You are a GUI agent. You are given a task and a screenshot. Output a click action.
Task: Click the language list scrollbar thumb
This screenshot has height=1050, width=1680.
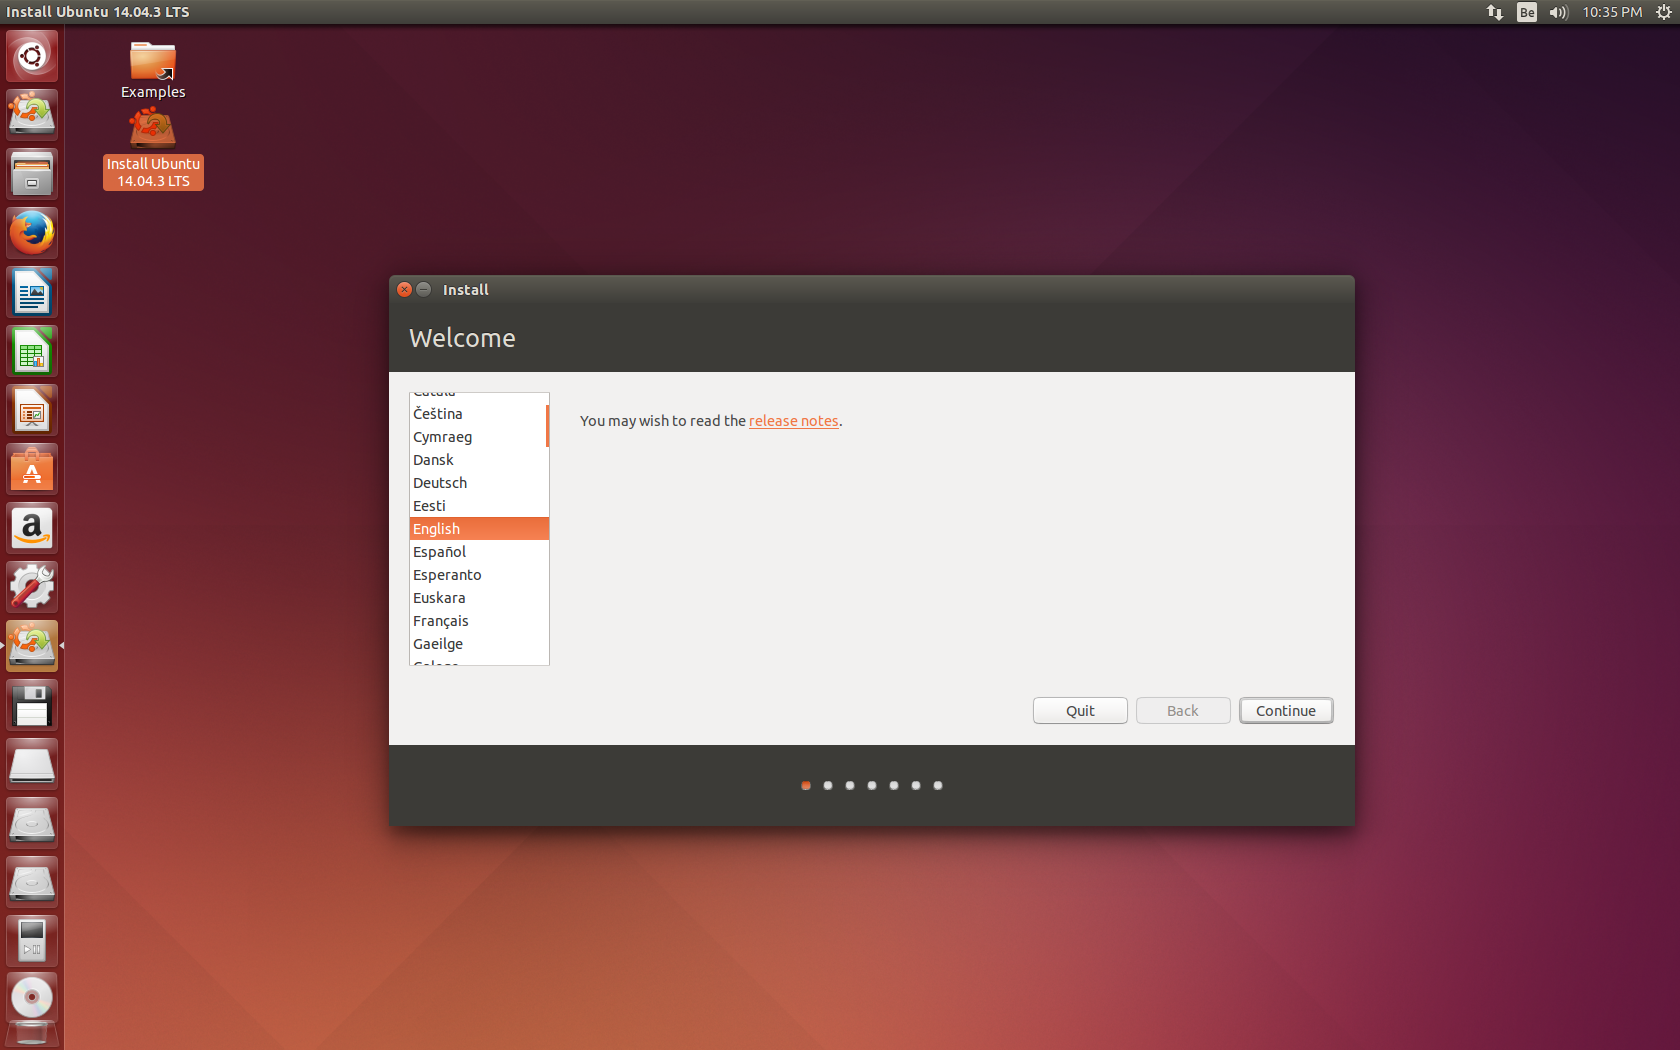547,426
